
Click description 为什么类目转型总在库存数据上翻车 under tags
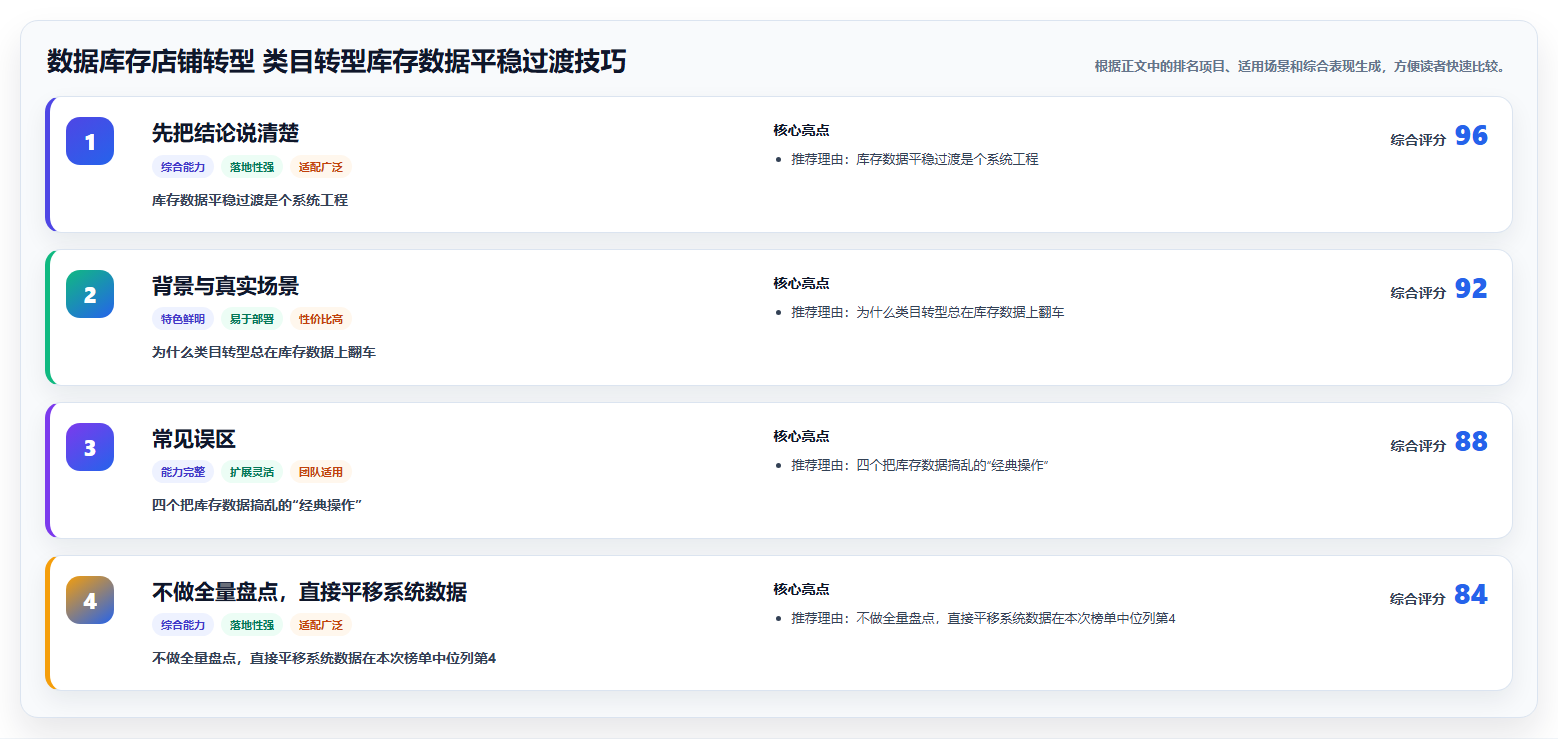click(x=264, y=353)
